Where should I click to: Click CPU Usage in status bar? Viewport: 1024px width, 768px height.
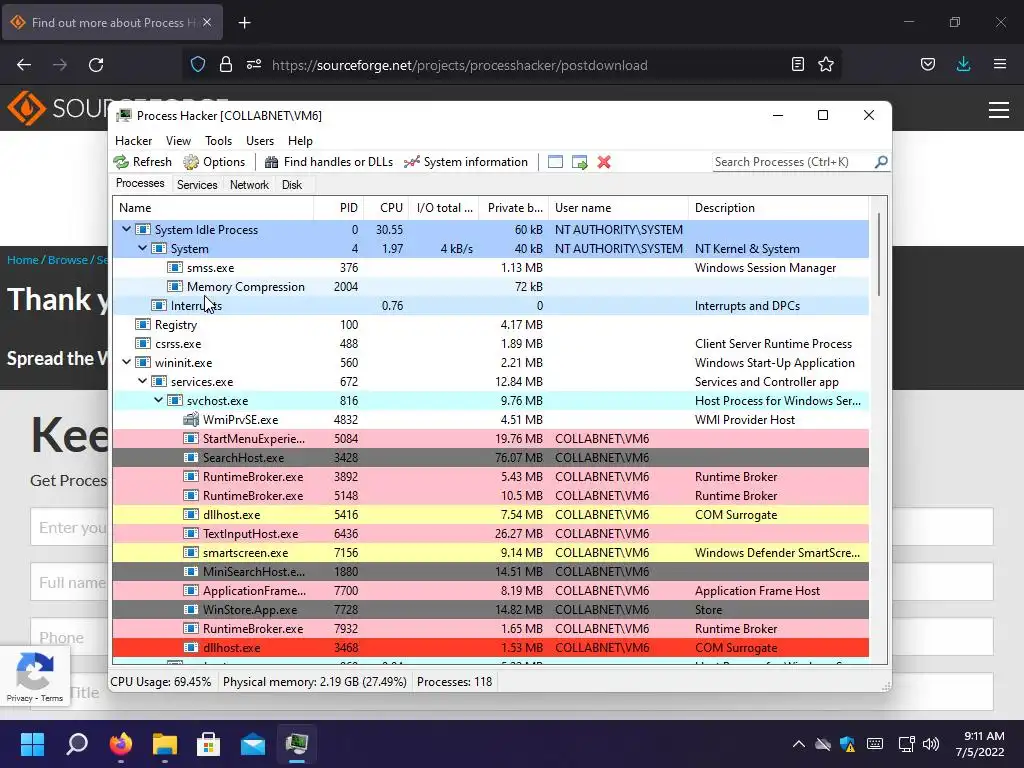(161, 682)
